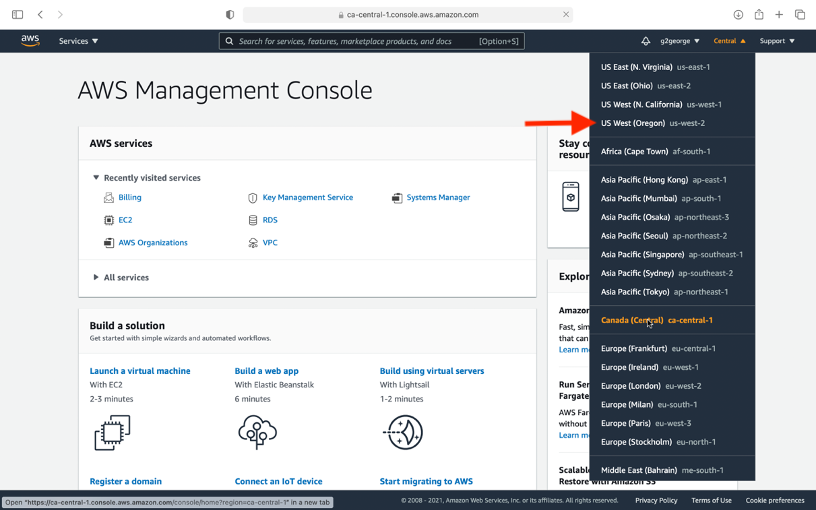Open the Terms of Use footer link
The width and height of the screenshot is (816, 510).
tap(711, 500)
